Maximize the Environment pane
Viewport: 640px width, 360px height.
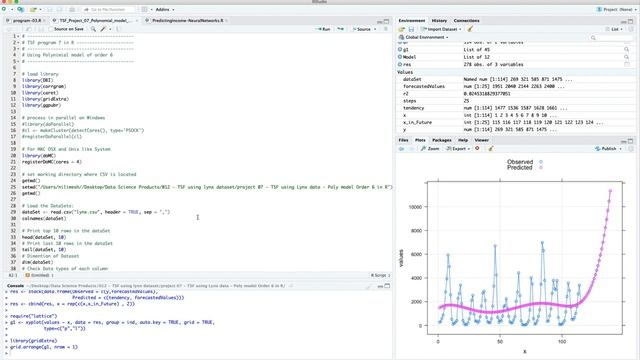tap(631, 21)
